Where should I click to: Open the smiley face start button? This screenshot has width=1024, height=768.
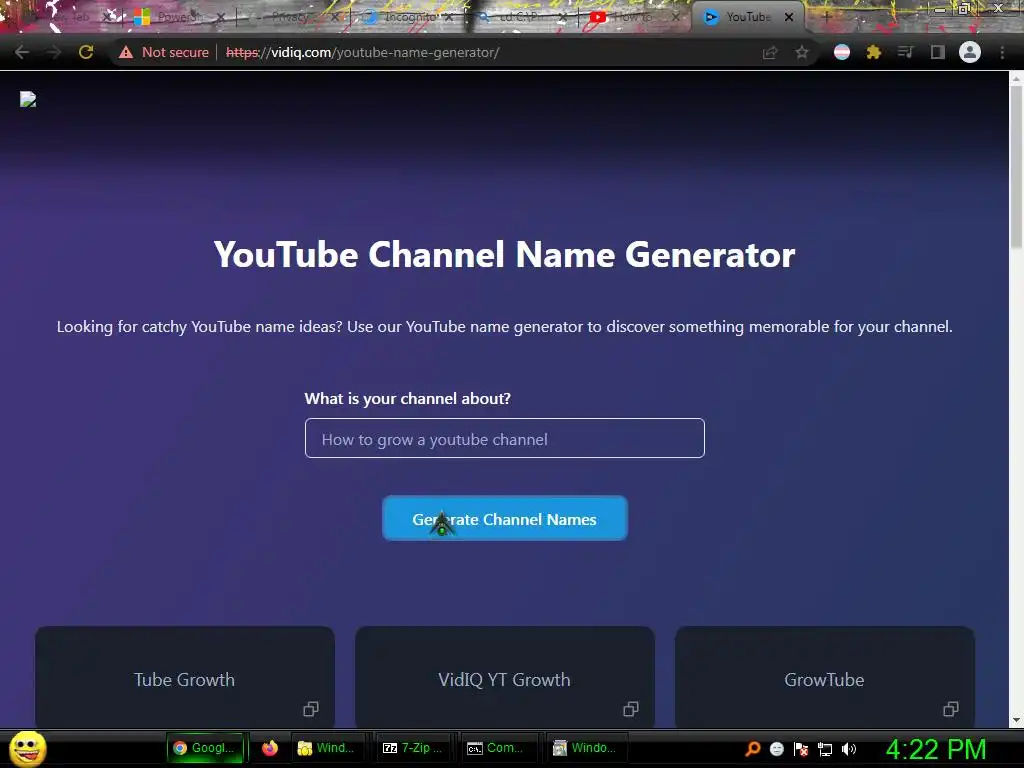pyautogui.click(x=27, y=748)
